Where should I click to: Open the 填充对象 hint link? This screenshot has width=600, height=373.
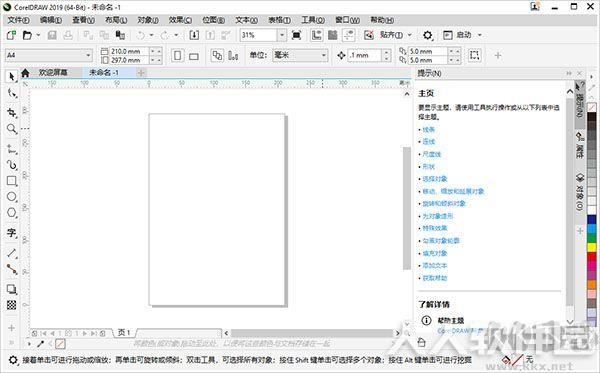tap(434, 253)
